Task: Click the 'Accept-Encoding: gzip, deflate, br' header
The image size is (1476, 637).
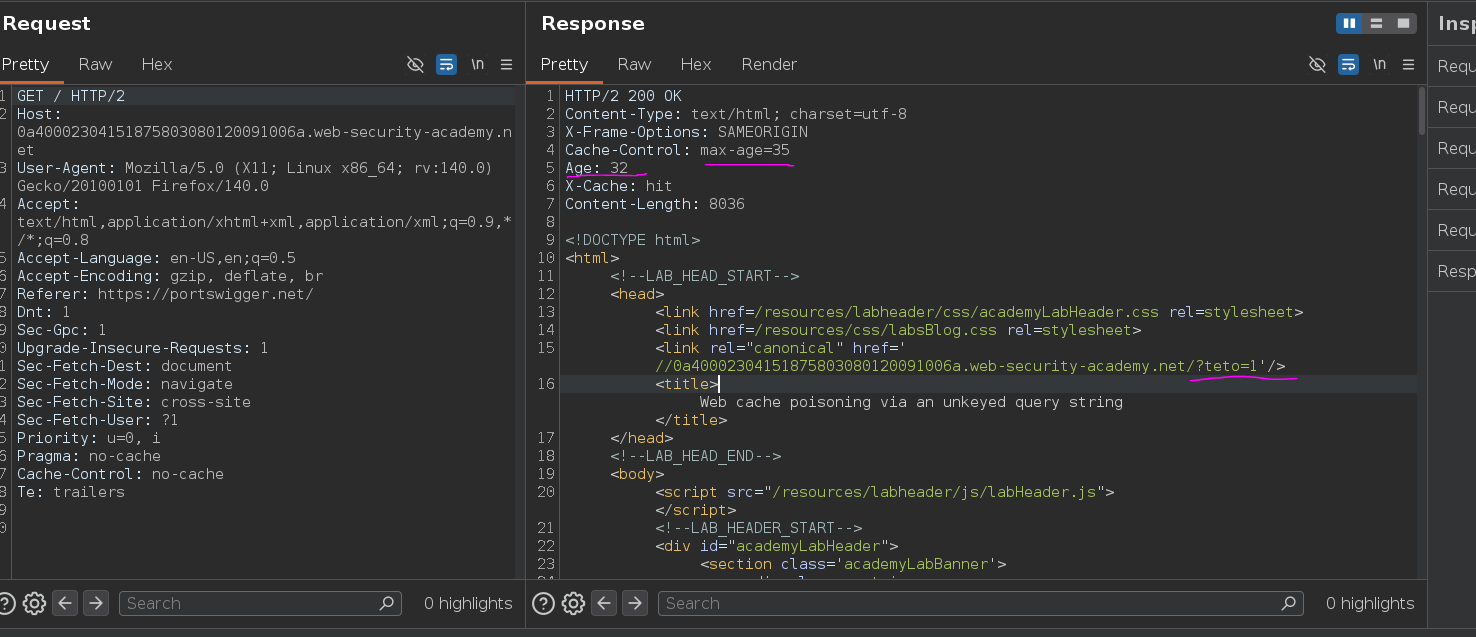Action: [x=170, y=276]
